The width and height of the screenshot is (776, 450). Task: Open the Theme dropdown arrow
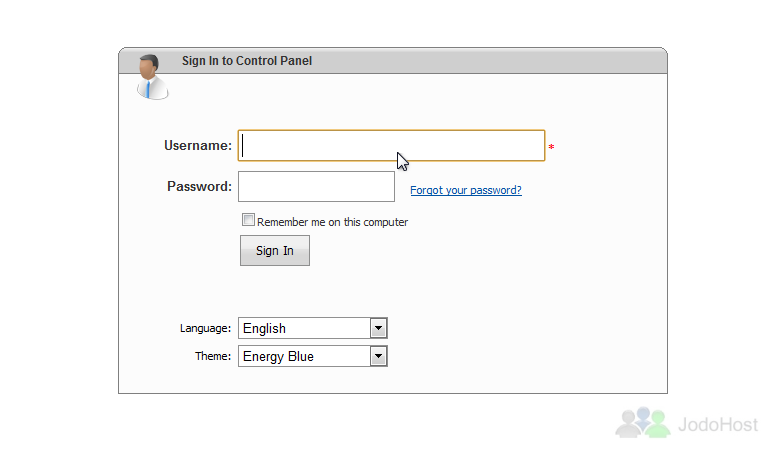(379, 356)
